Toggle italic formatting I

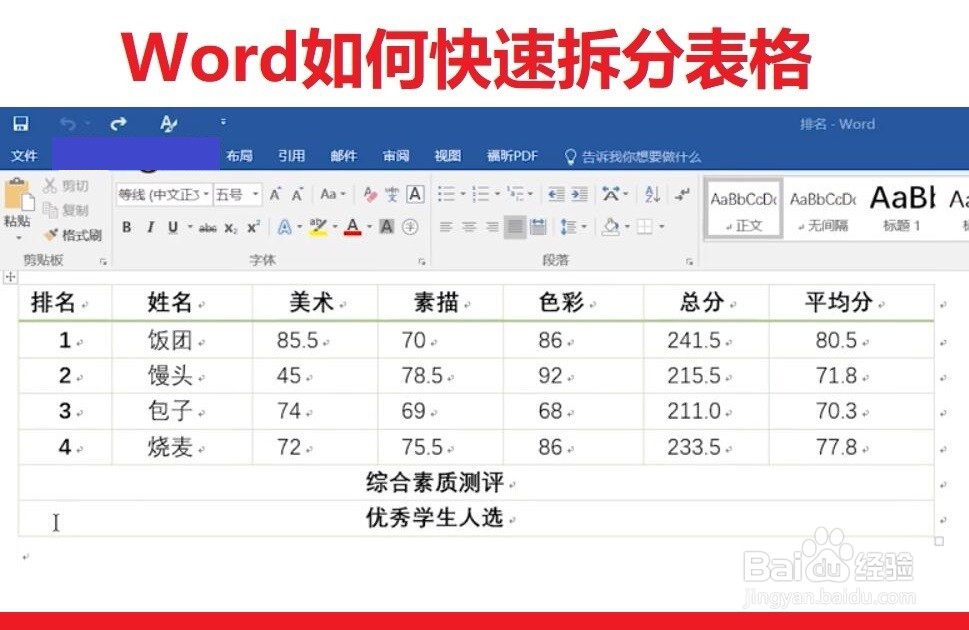click(150, 228)
